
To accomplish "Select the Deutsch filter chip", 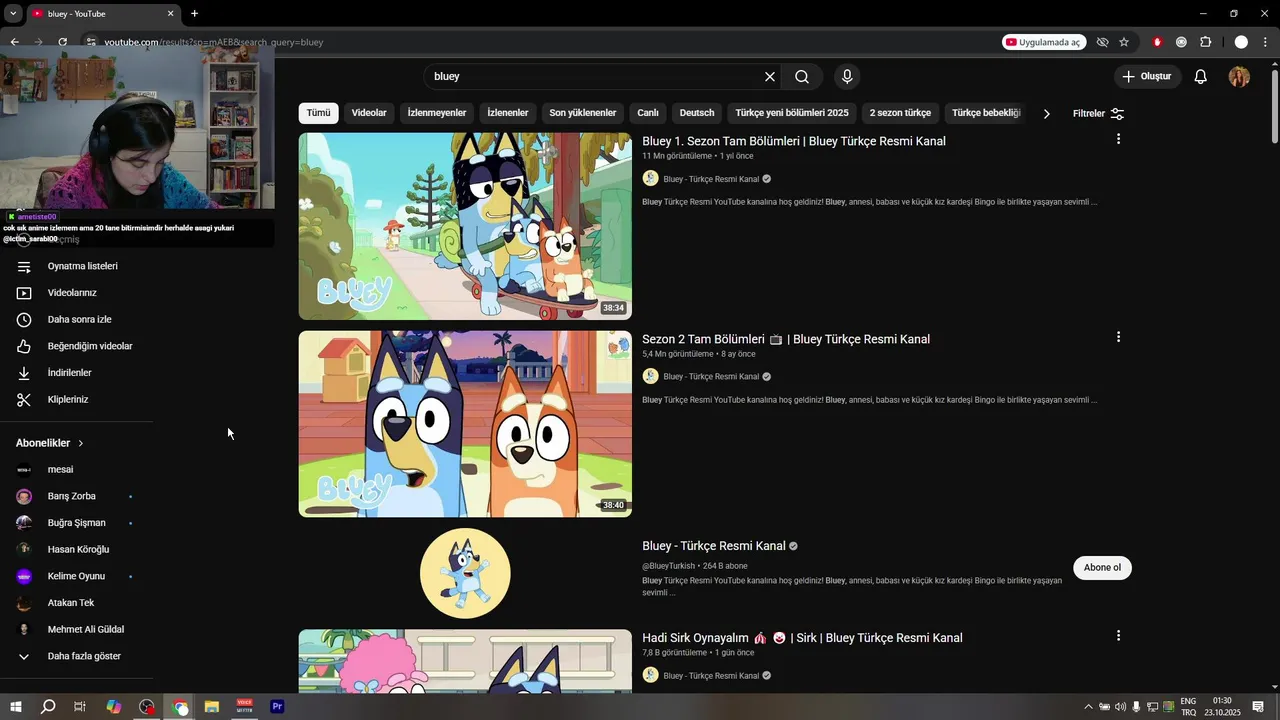I will [x=697, y=113].
